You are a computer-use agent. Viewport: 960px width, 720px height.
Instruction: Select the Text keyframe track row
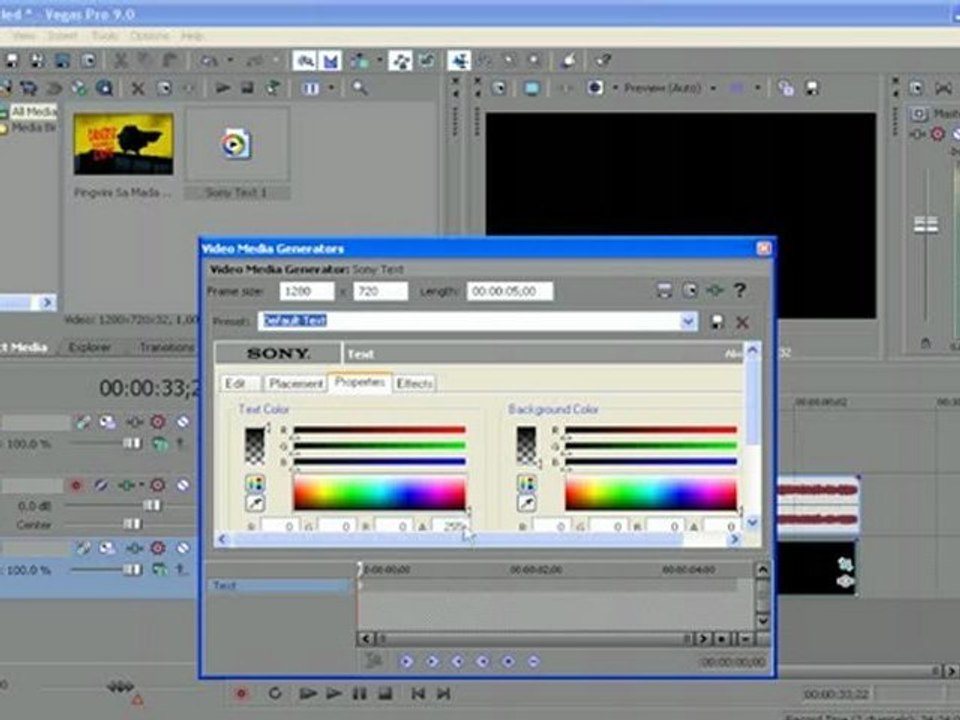click(x=280, y=586)
